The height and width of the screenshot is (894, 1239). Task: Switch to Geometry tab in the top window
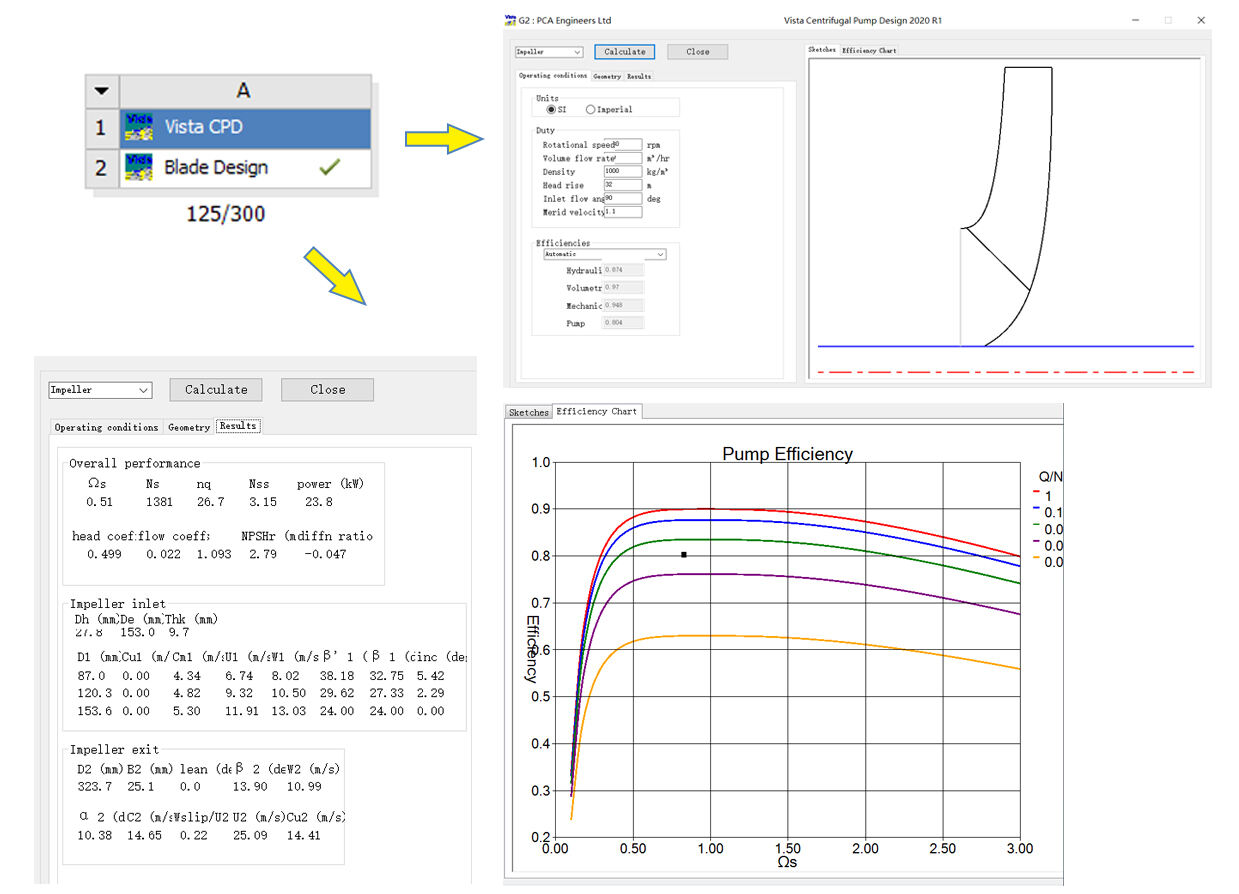point(606,76)
